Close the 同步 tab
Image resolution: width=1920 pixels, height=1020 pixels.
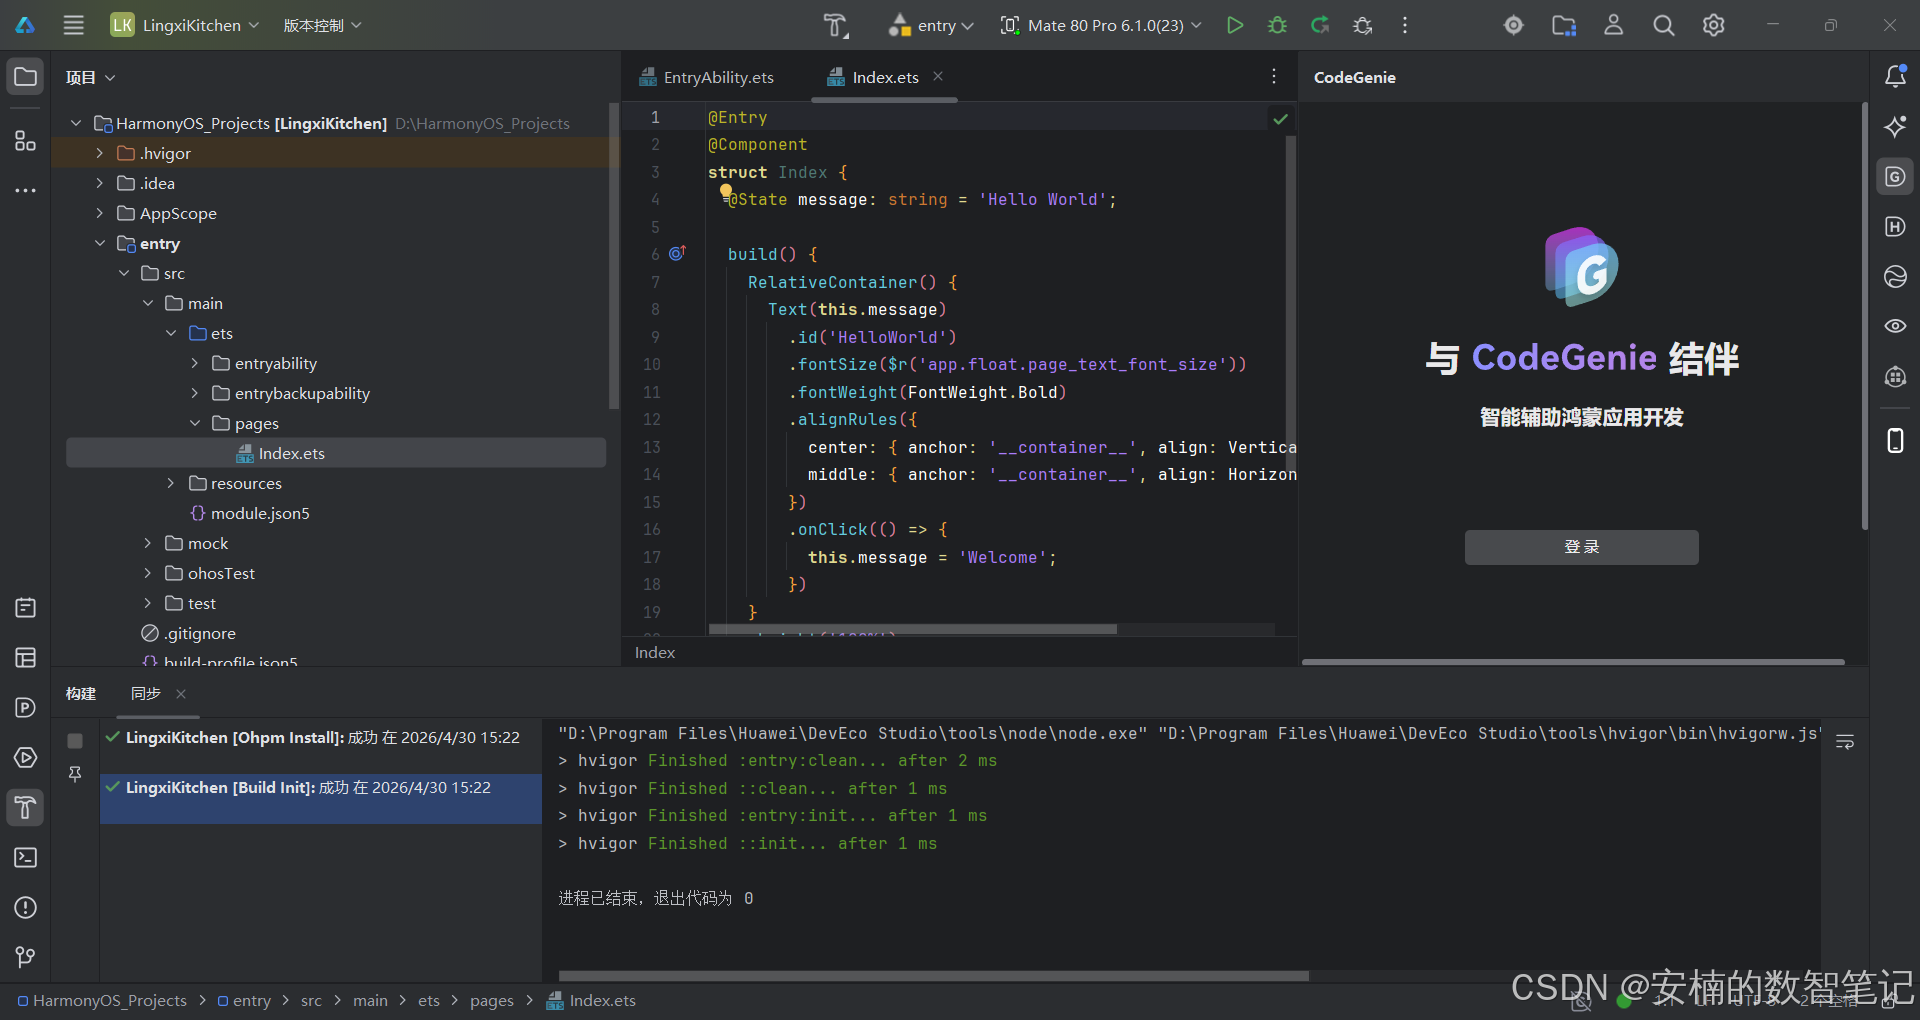tap(181, 694)
